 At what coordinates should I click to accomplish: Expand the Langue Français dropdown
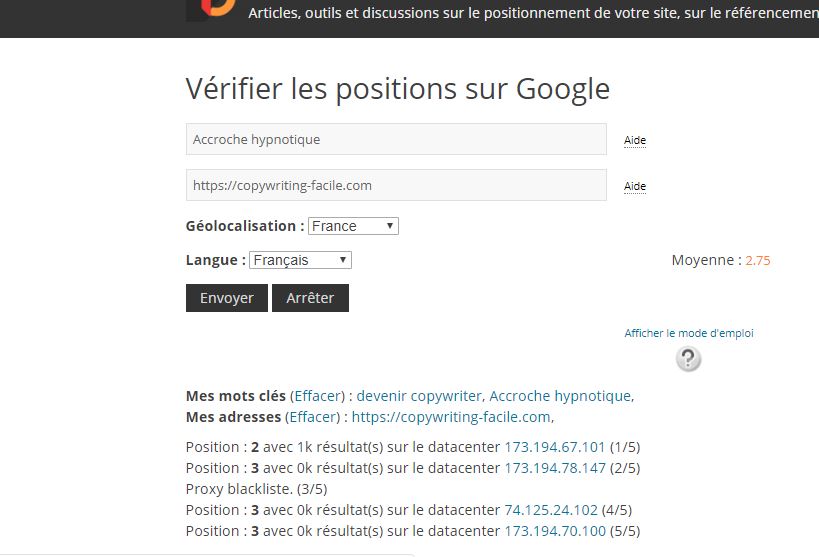tap(300, 260)
